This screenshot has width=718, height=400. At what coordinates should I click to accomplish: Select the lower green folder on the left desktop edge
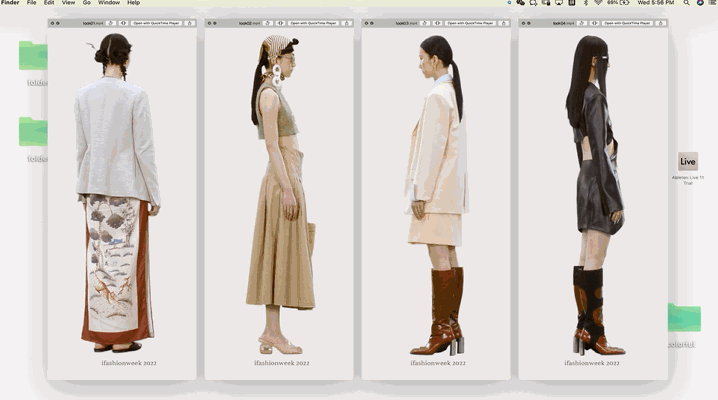(x=33, y=132)
